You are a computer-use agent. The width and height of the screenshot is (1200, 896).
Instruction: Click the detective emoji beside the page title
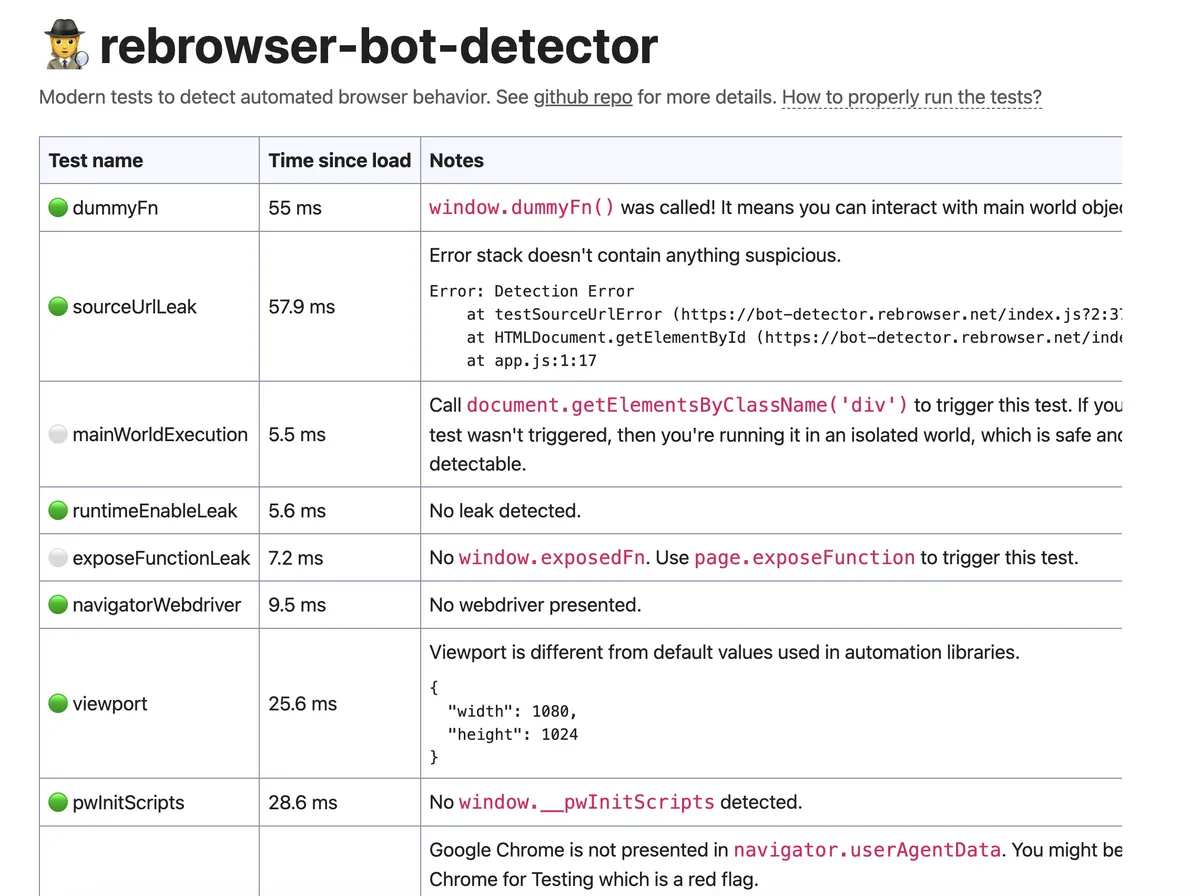(66, 46)
